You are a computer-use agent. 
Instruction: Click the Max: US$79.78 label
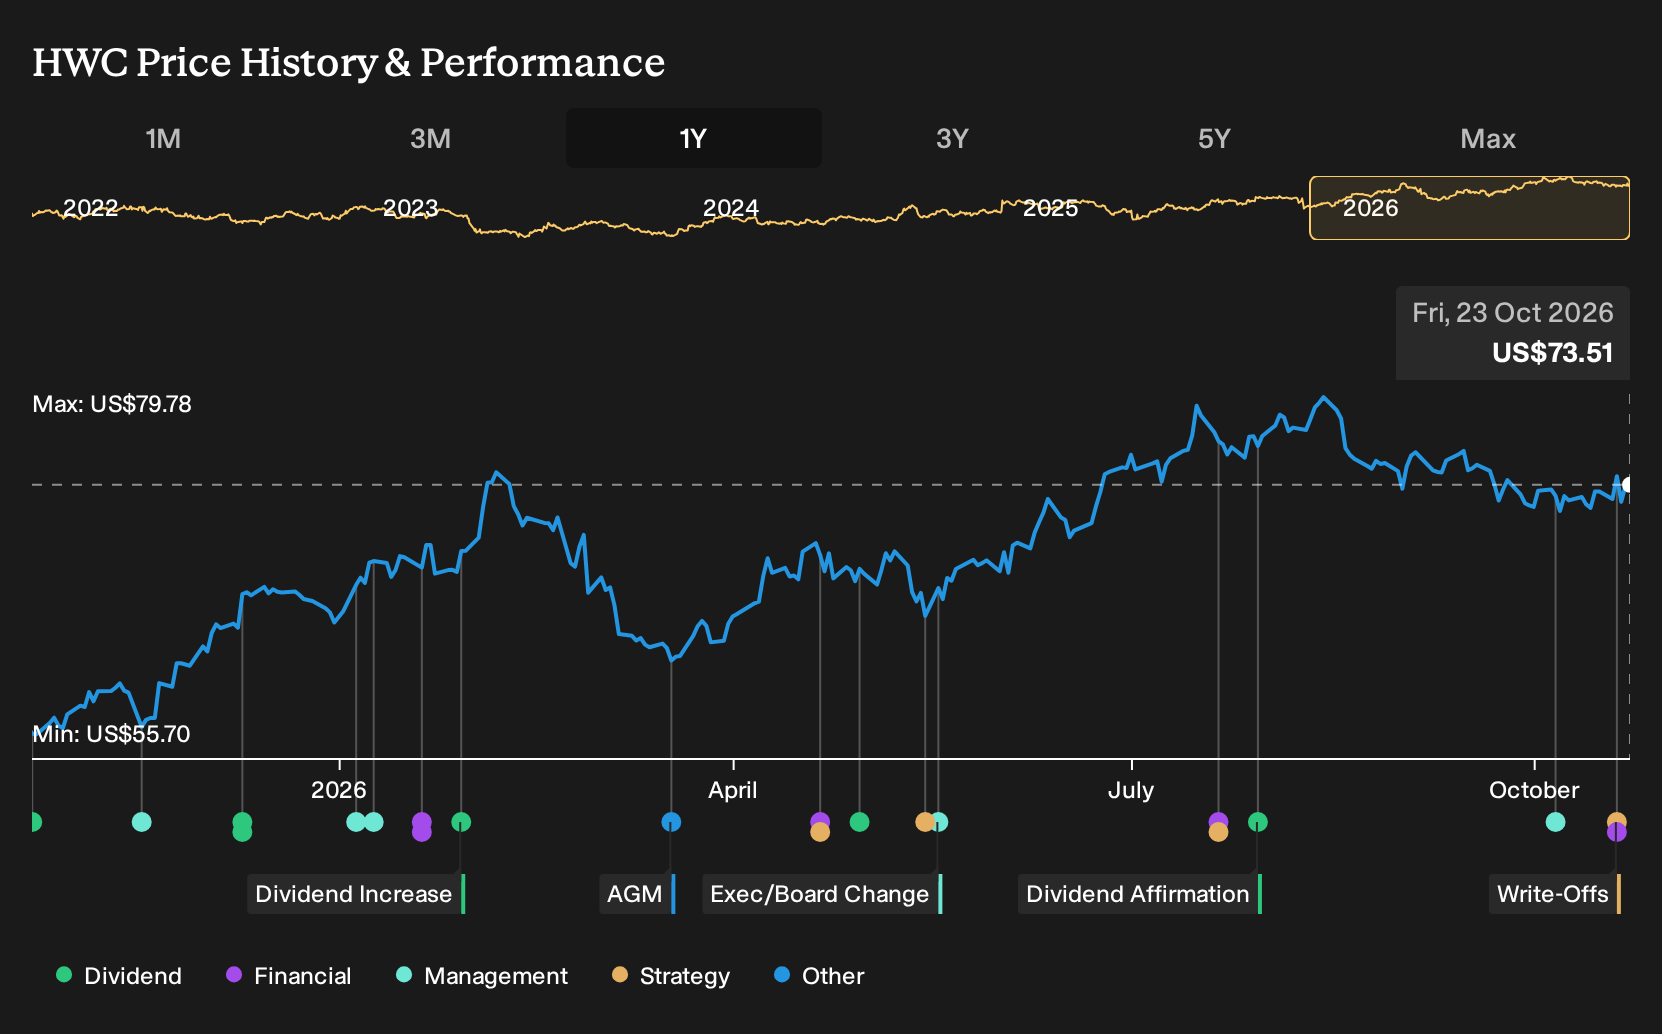pos(112,404)
